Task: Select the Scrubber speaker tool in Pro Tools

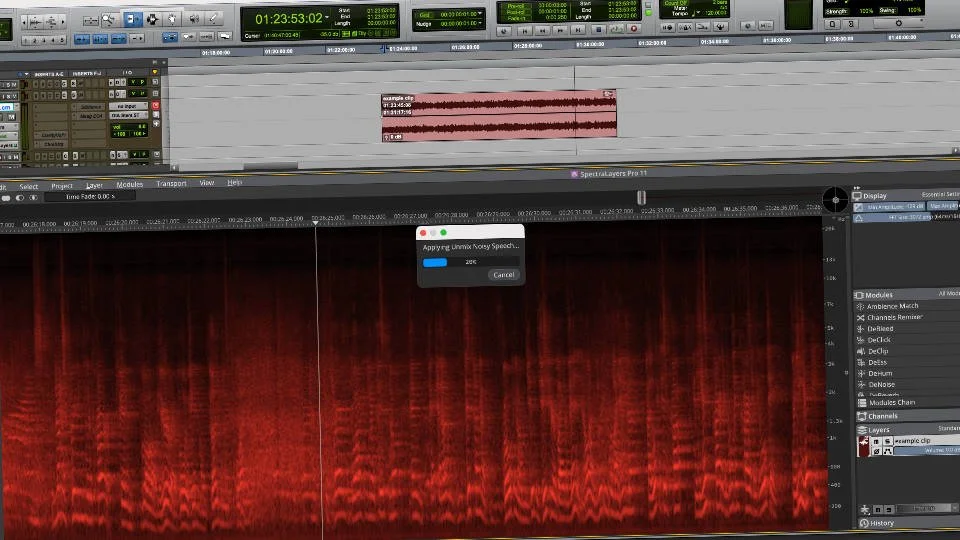Action: coord(194,19)
